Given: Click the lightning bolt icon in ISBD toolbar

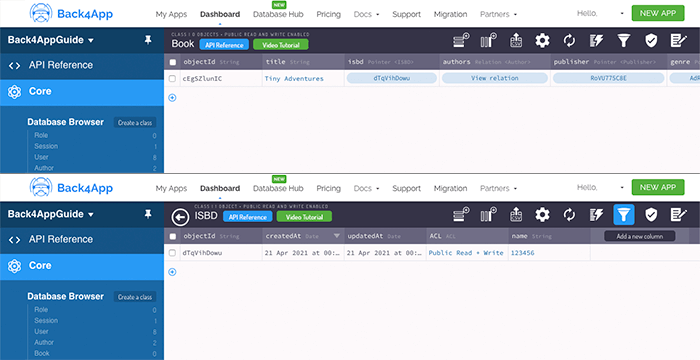Looking at the screenshot, I should click(596, 215).
